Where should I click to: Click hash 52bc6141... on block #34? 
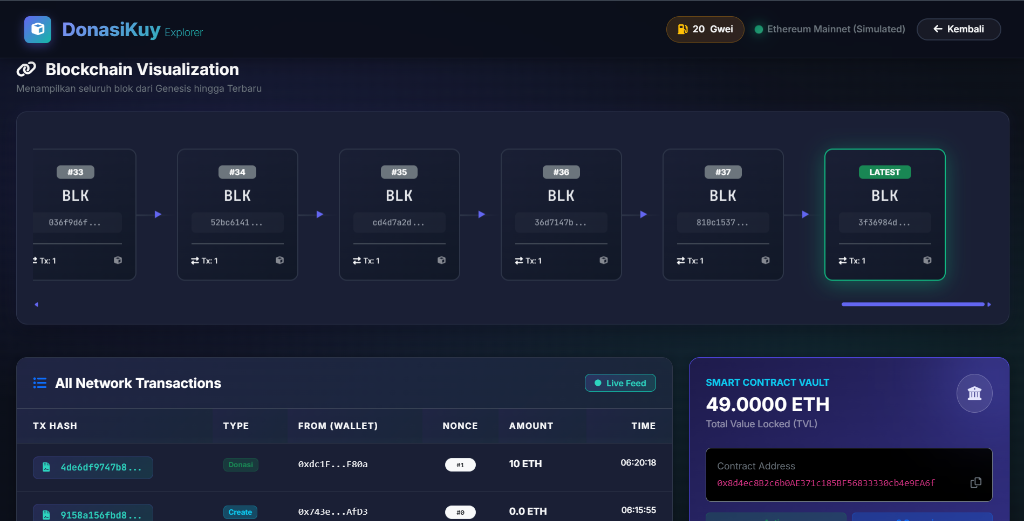(237, 223)
